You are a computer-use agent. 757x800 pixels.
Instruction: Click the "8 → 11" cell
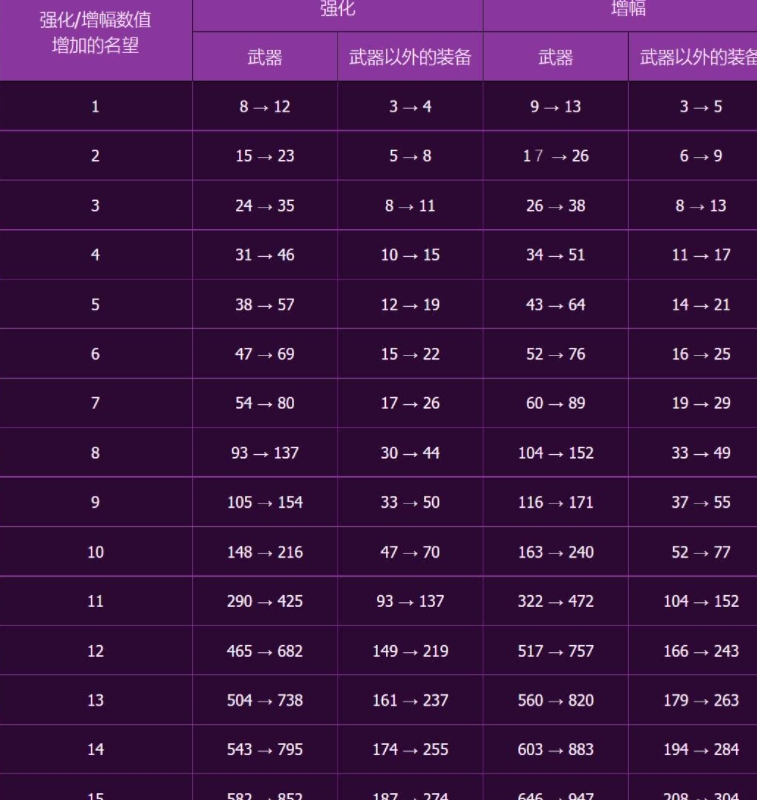pos(410,205)
